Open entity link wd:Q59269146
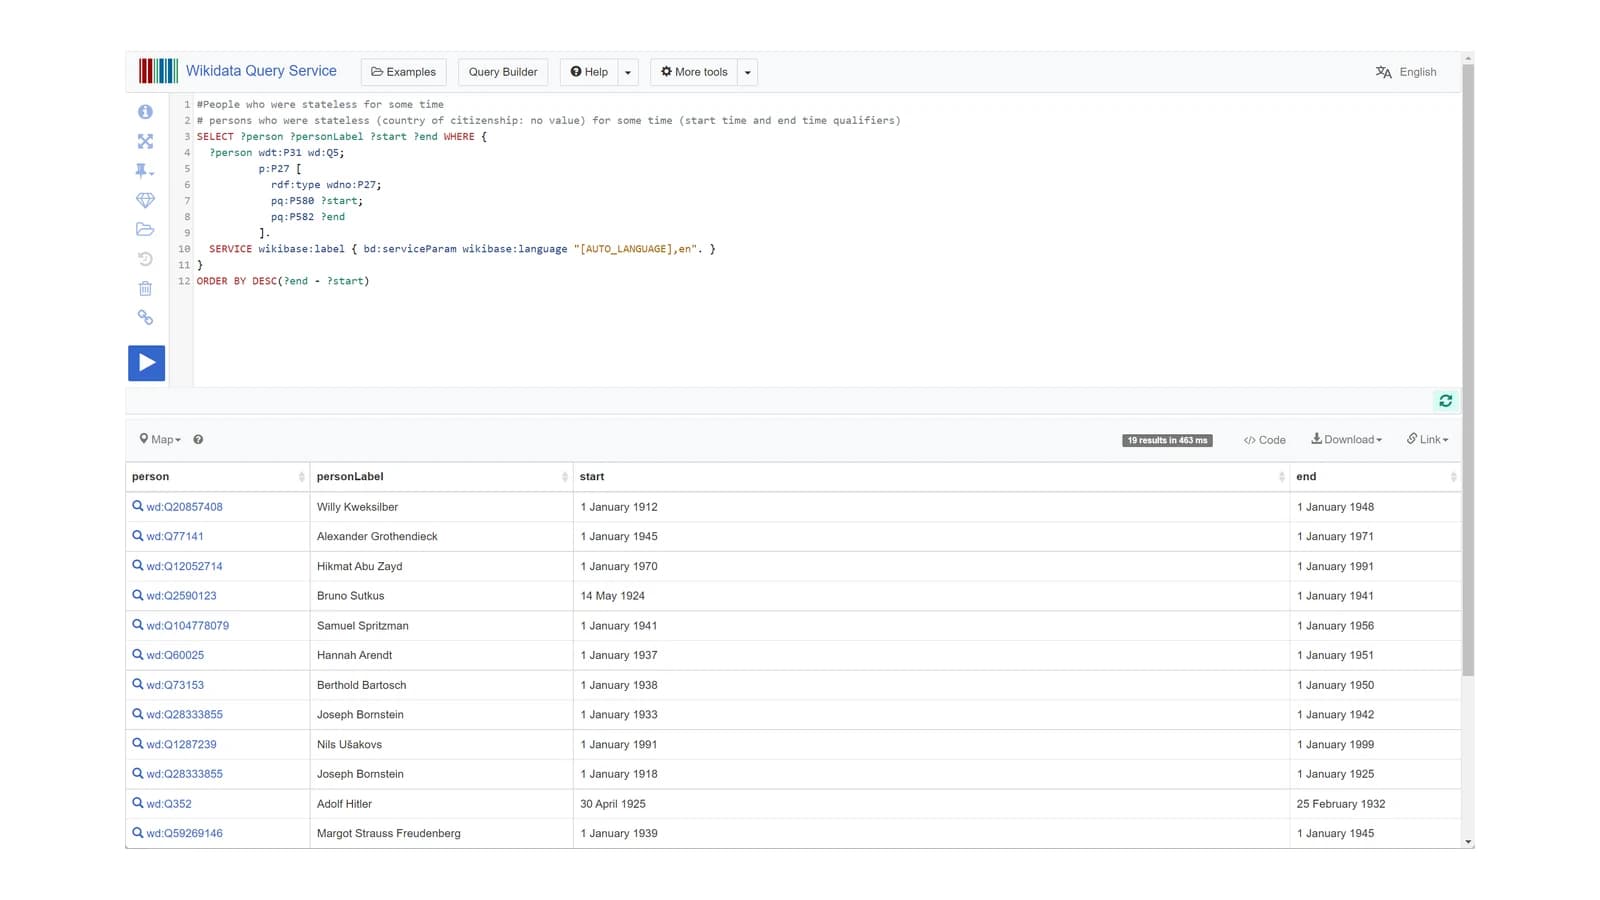The width and height of the screenshot is (1600, 900). (184, 833)
